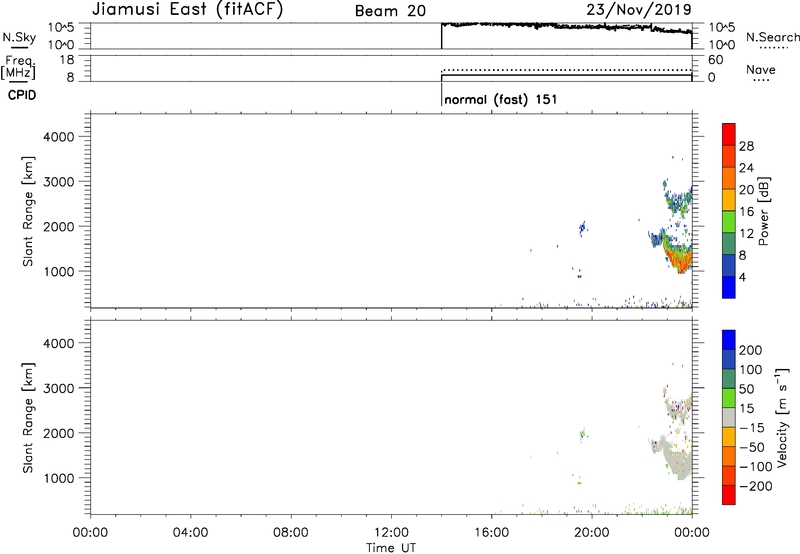
Task: Select the "12:00" time tick label
Action: coord(391,533)
